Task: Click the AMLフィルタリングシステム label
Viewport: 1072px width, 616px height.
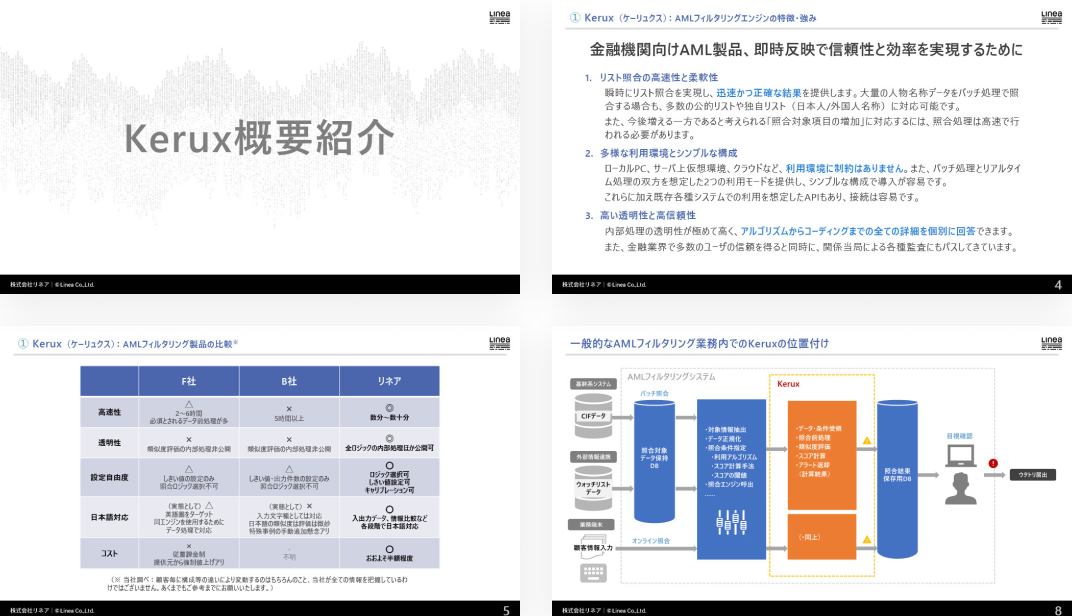Action: (671, 377)
